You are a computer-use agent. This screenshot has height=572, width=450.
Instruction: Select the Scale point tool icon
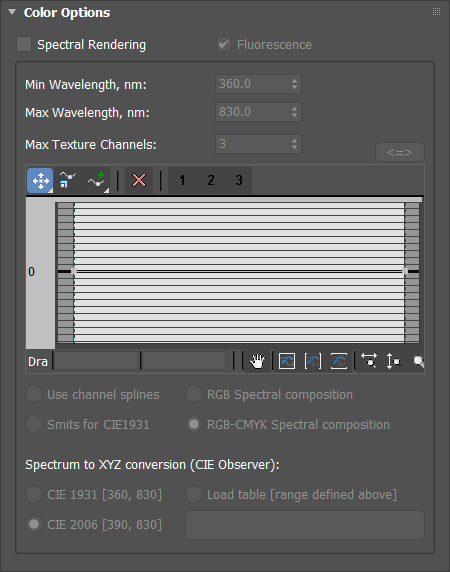click(67, 180)
